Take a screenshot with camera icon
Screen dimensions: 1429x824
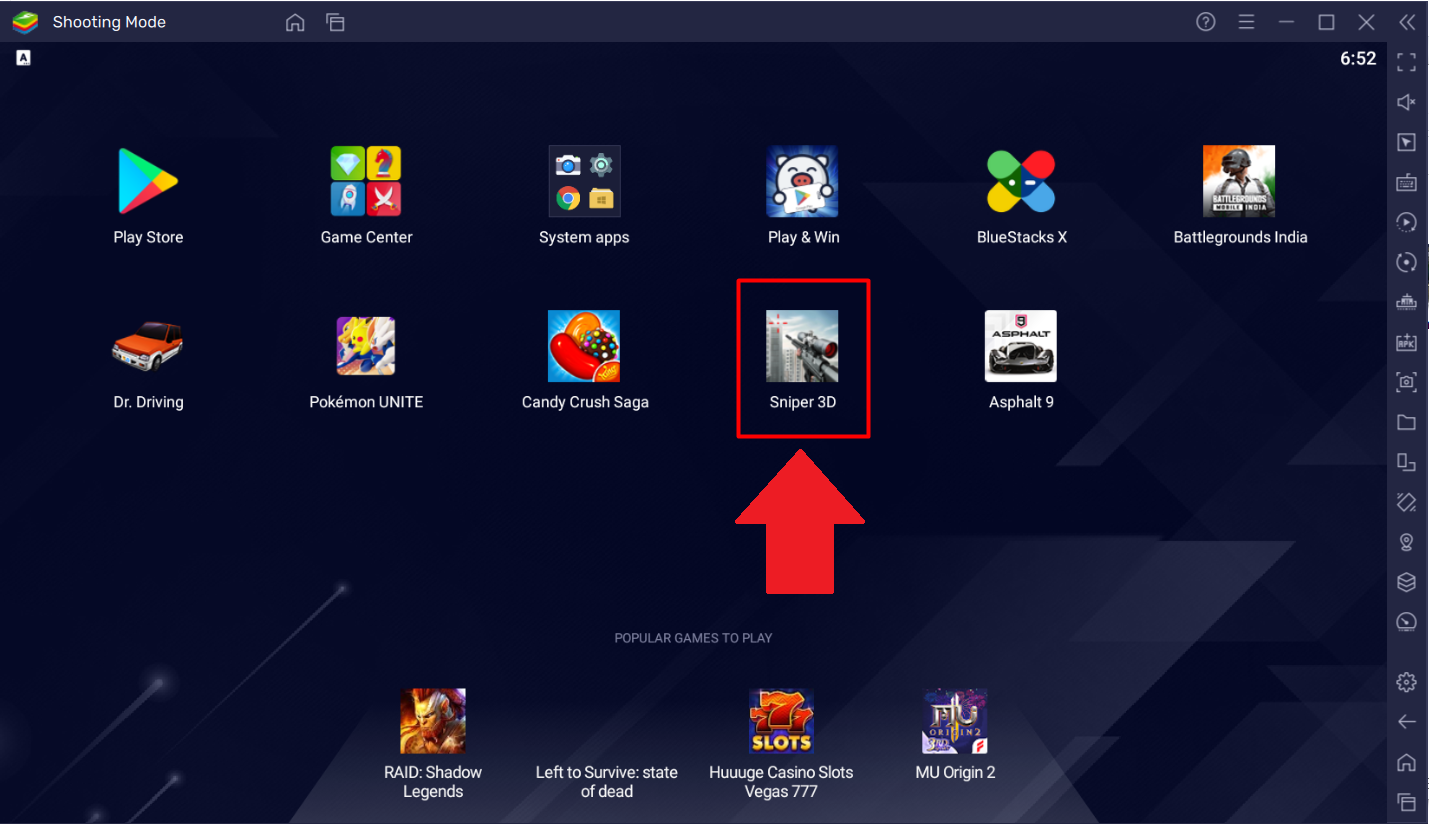click(x=1406, y=382)
